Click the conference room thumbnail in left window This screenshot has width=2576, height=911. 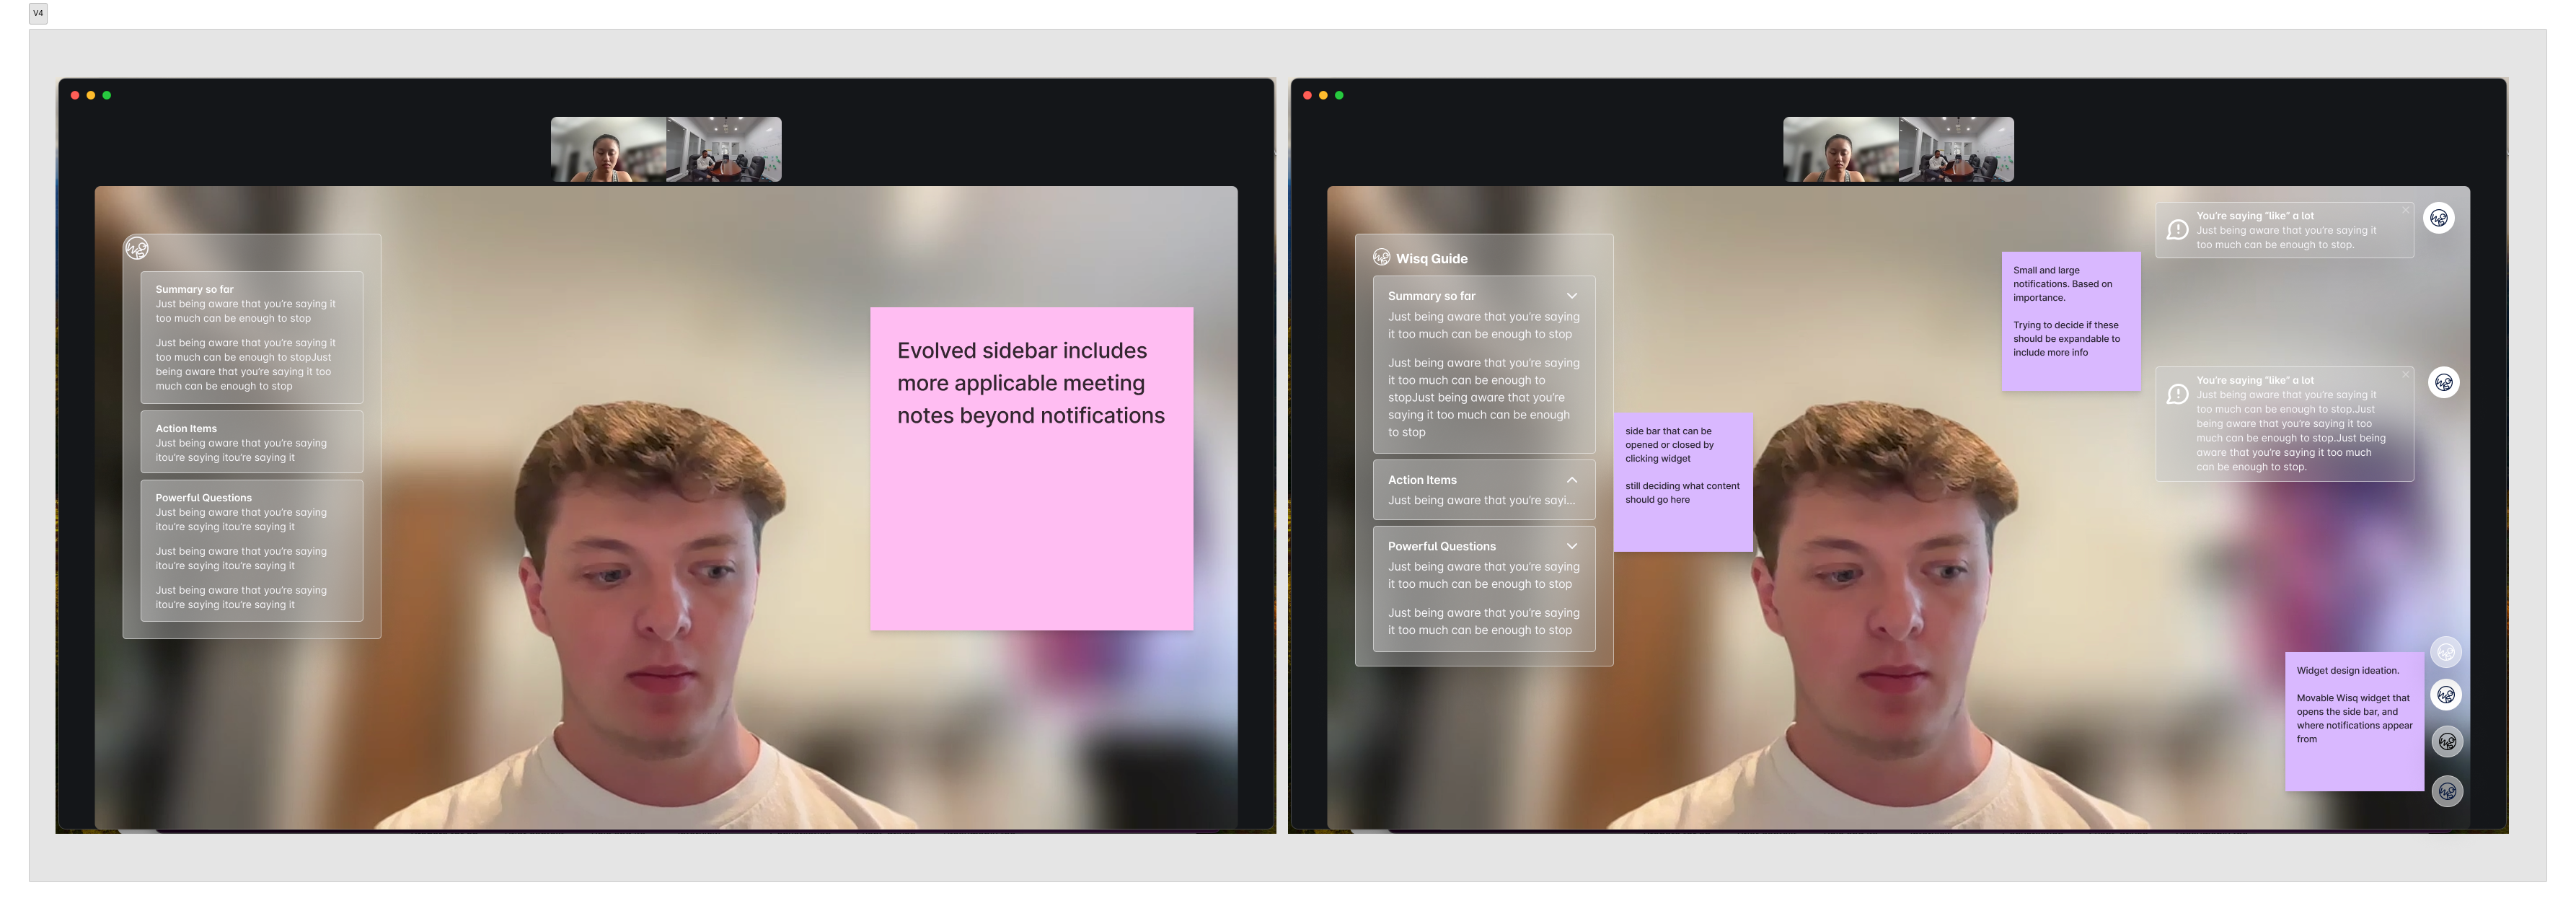tap(724, 149)
